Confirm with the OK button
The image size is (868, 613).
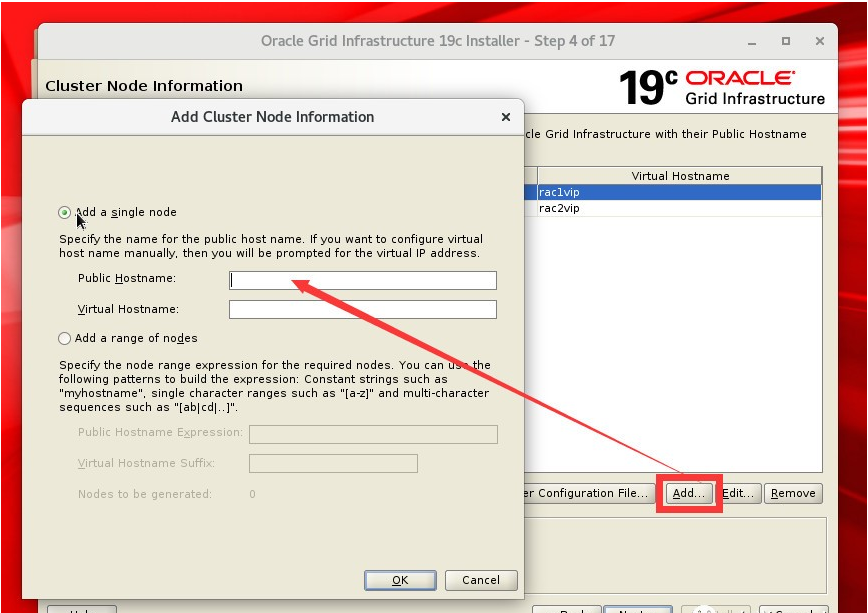coord(400,580)
